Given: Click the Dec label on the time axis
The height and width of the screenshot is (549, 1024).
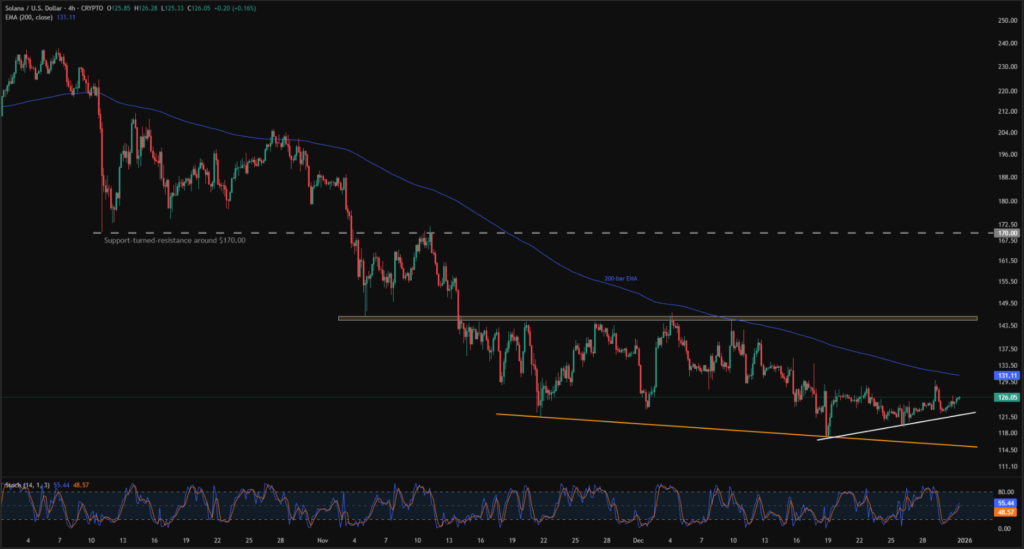Looking at the screenshot, I should coord(638,541).
